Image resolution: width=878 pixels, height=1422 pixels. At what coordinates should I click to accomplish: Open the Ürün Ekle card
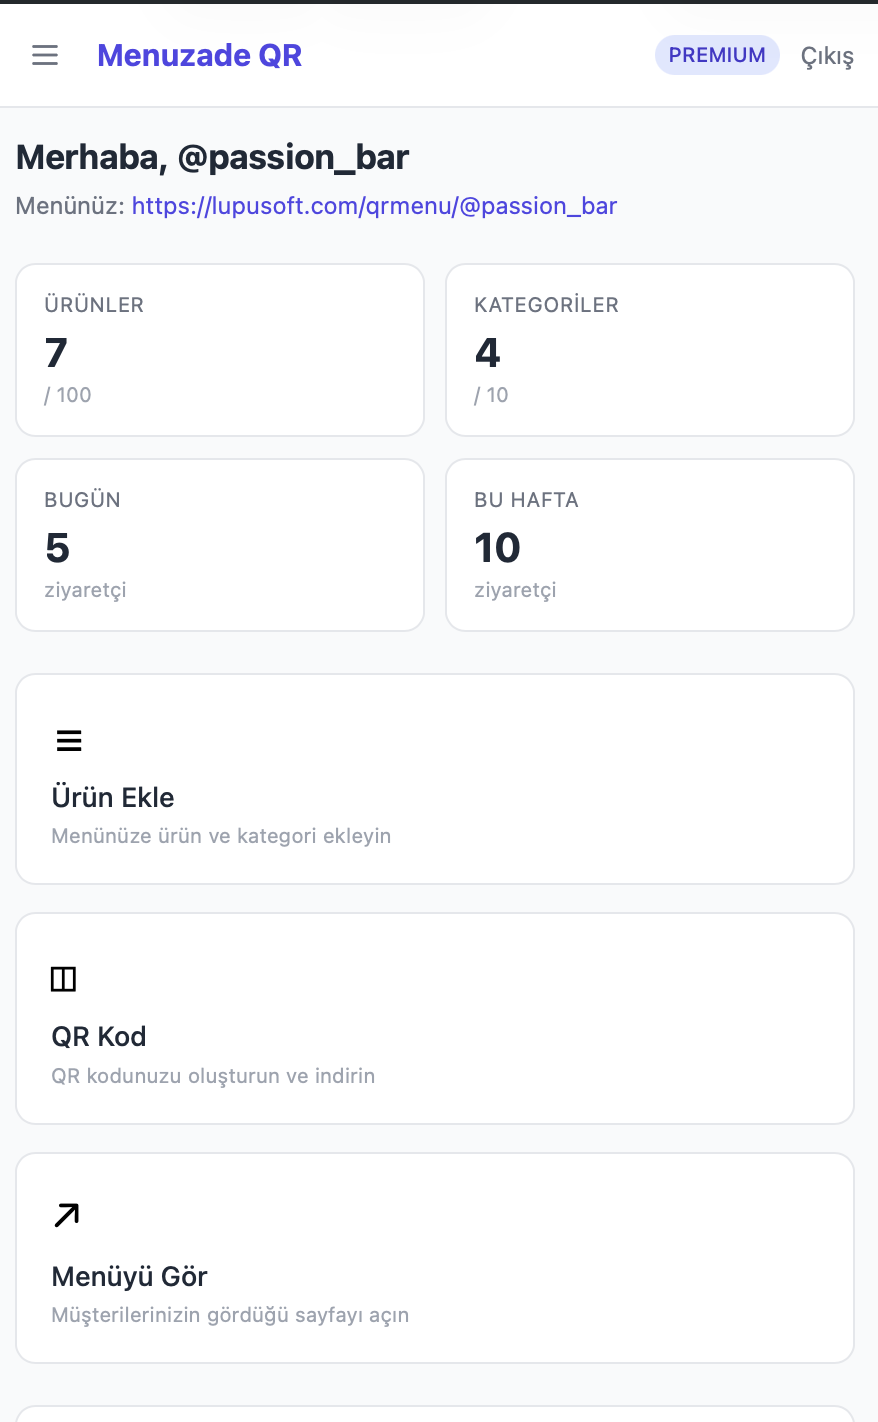[x=435, y=779]
